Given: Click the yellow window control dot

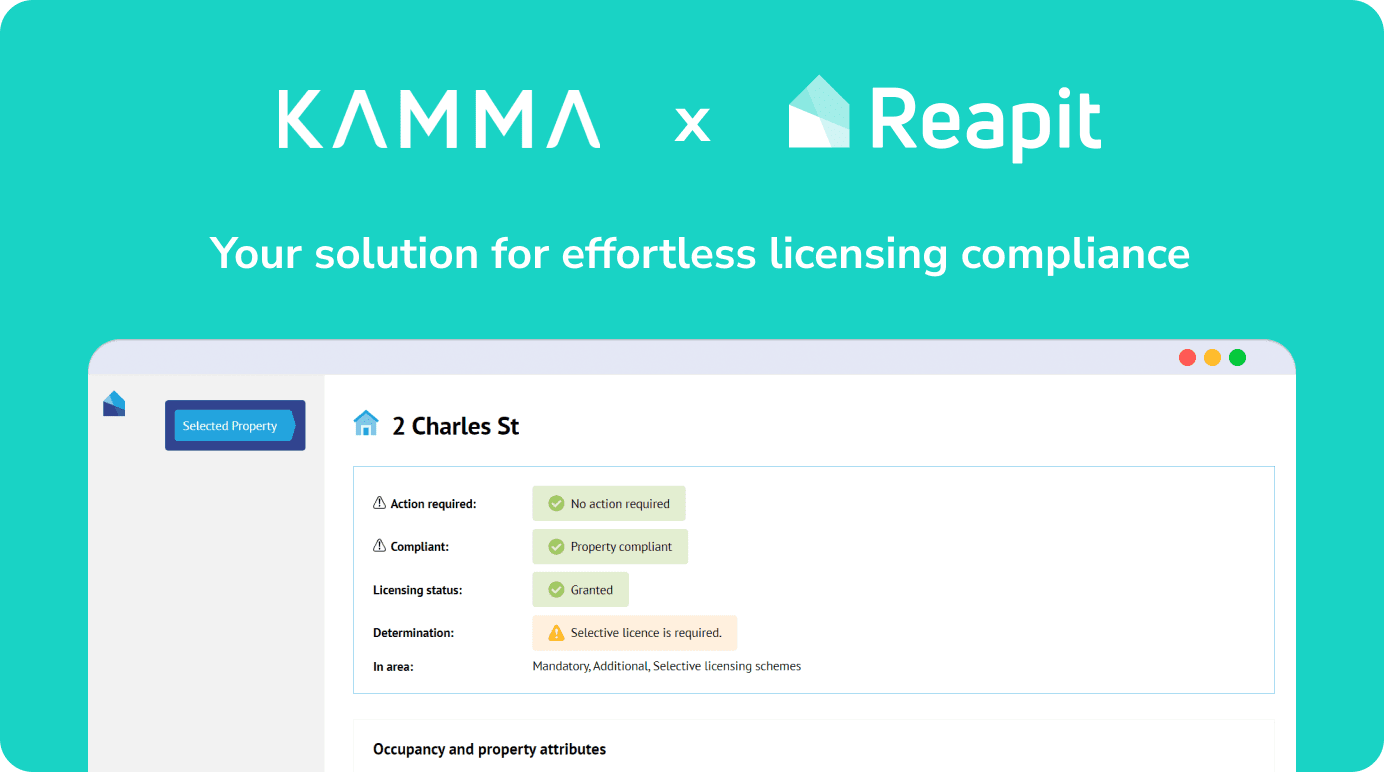Looking at the screenshot, I should click(1213, 358).
